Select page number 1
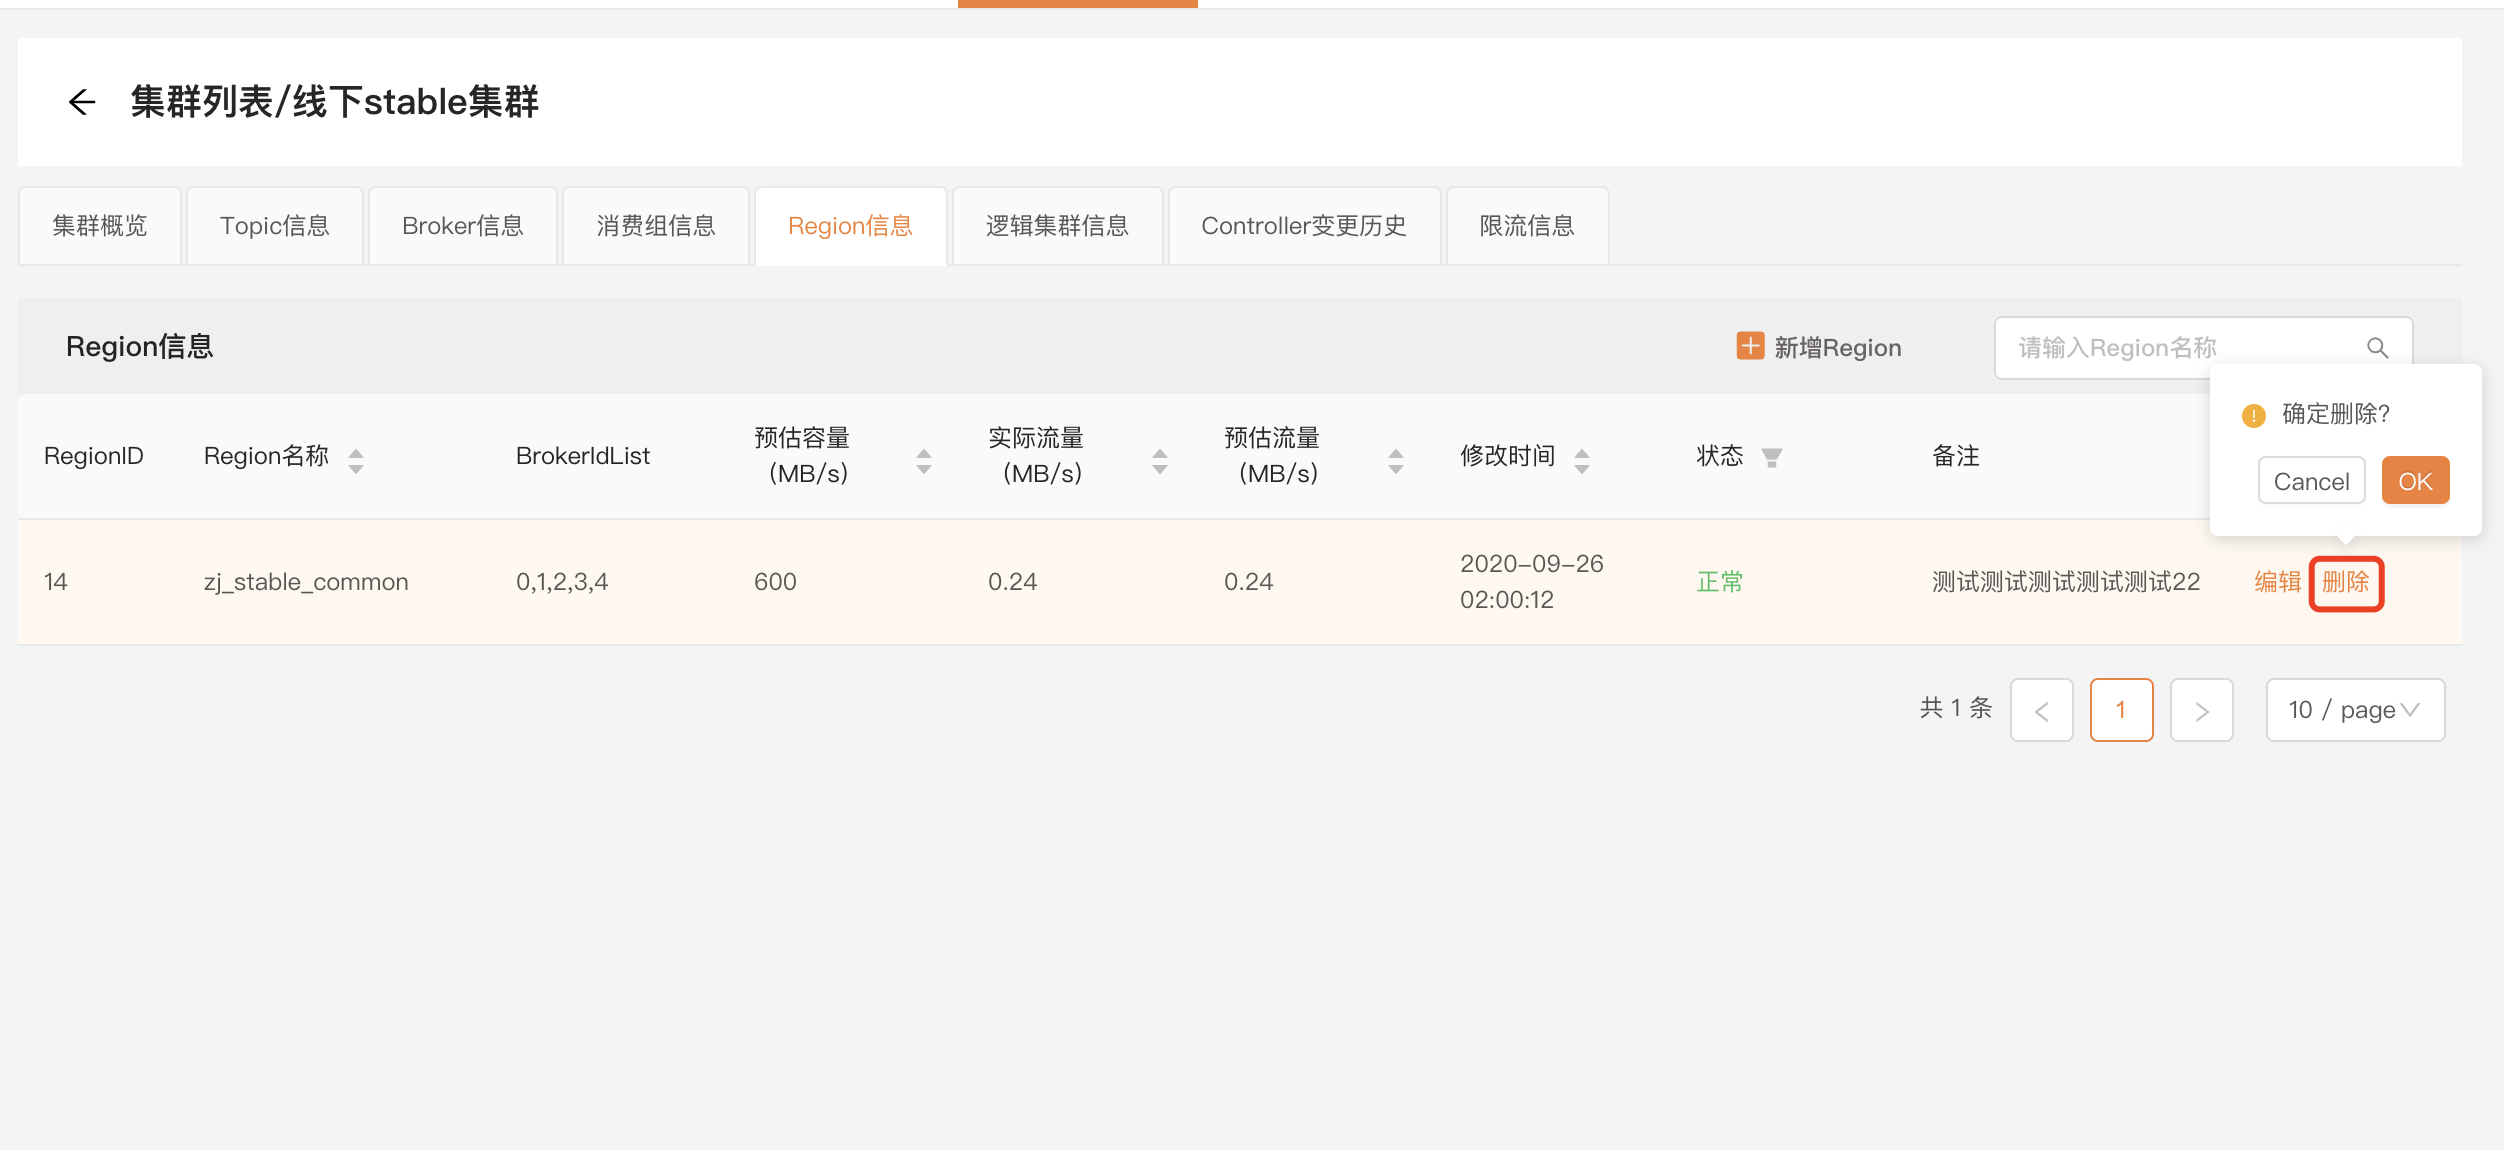 tap(2121, 710)
